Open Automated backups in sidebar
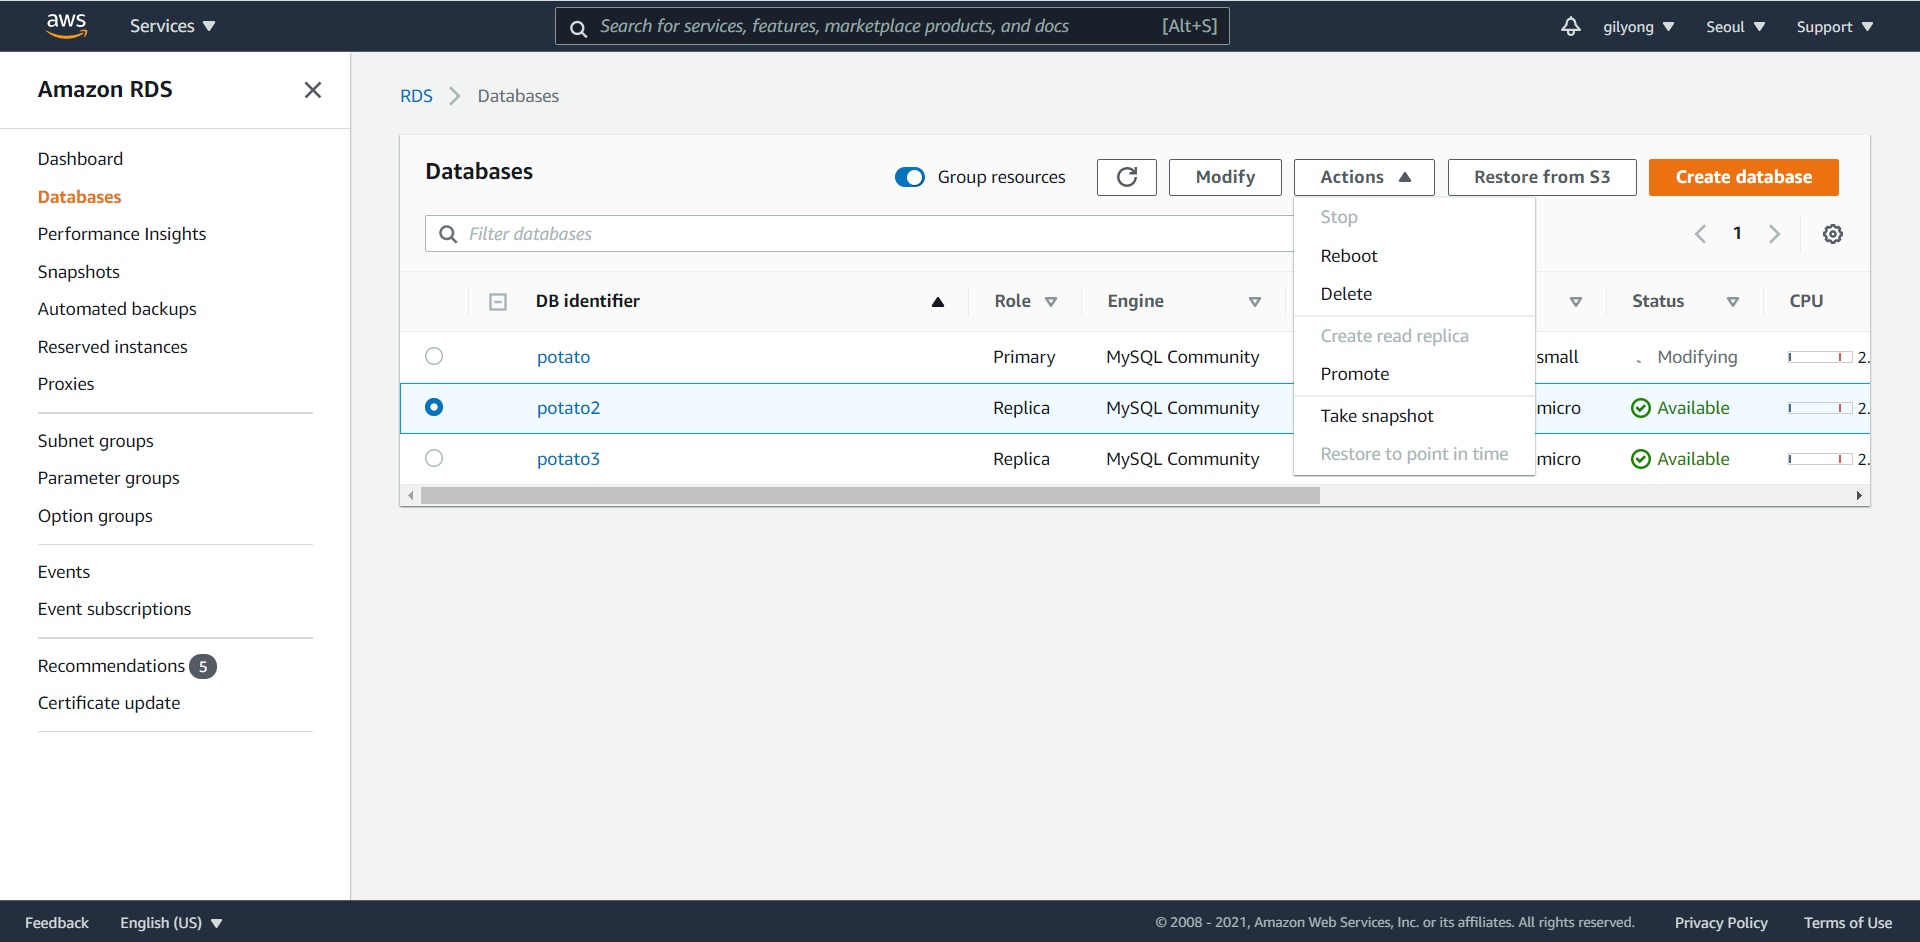 (x=117, y=309)
